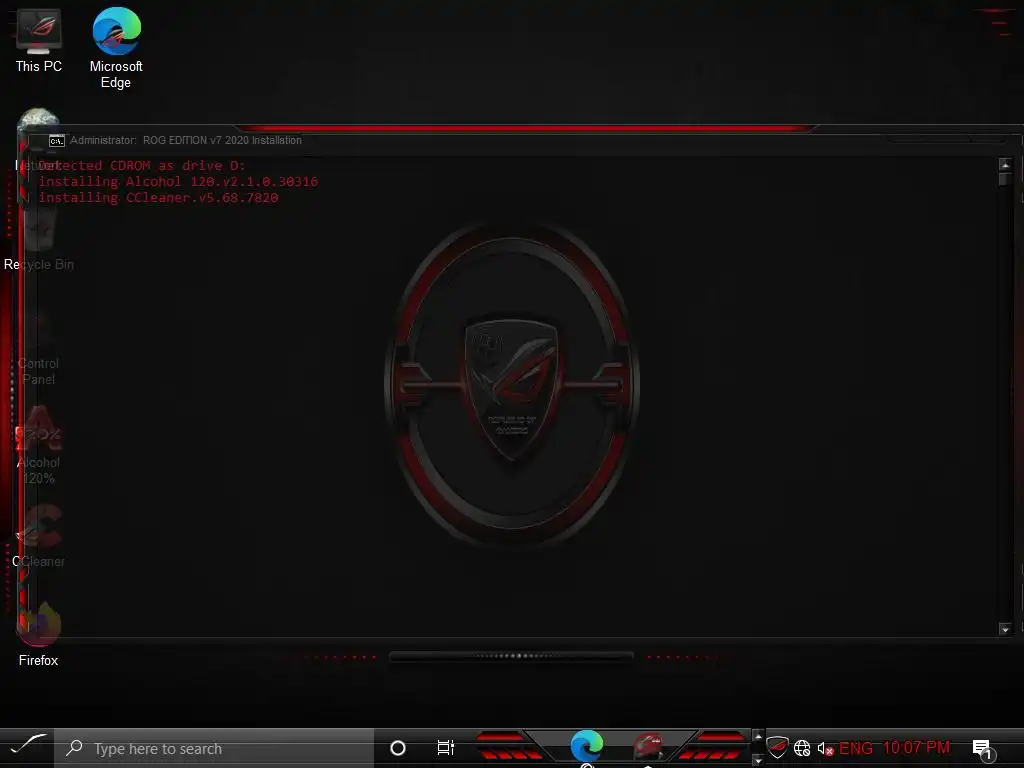Click the 'Detected CDROM as drive D:' line
The image size is (1024, 768).
142,165
